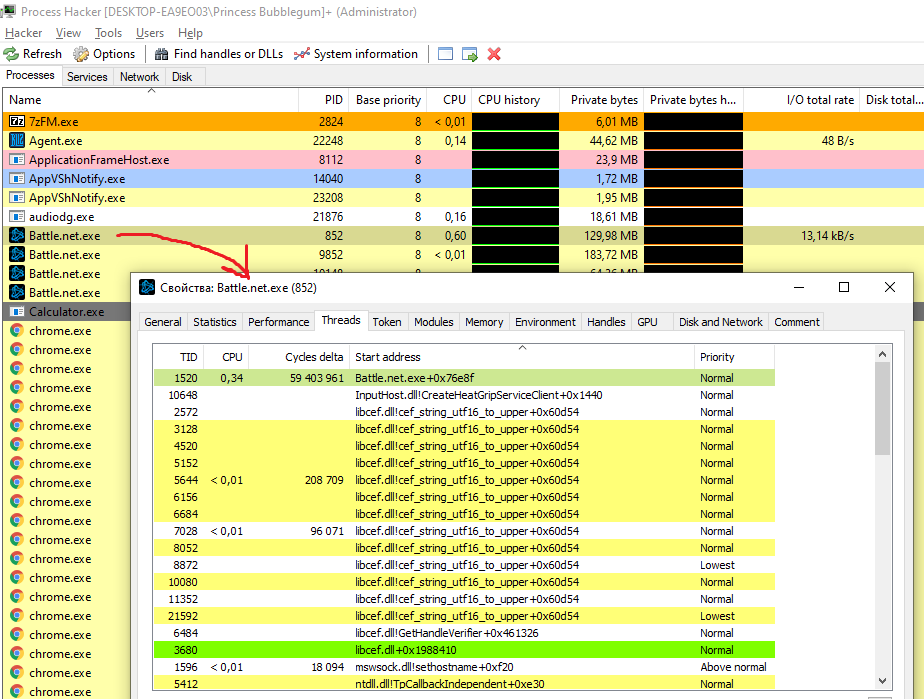Select the Agent.exe process icon
924x699 pixels.
click(x=17, y=140)
